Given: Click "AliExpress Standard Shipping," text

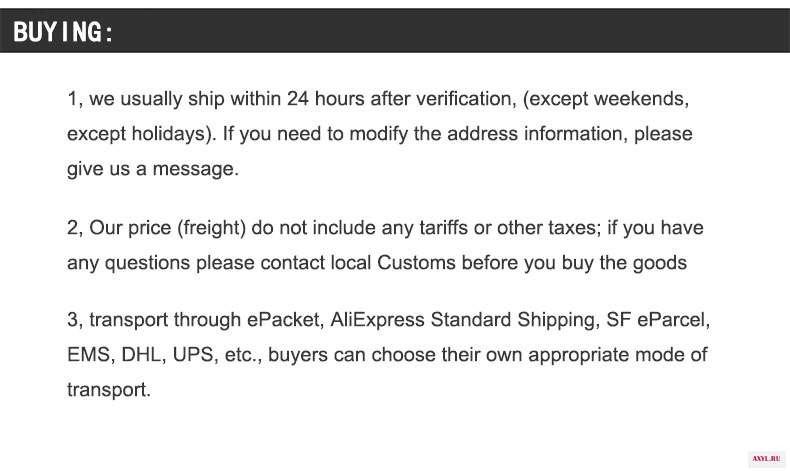Looking at the screenshot, I should pyautogui.click(x=465, y=321).
